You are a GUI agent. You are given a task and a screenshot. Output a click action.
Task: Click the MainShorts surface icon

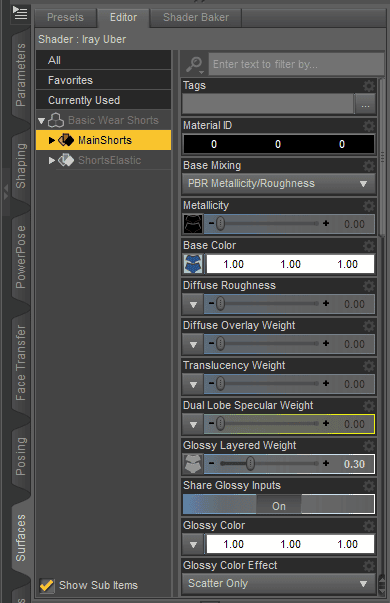66,140
